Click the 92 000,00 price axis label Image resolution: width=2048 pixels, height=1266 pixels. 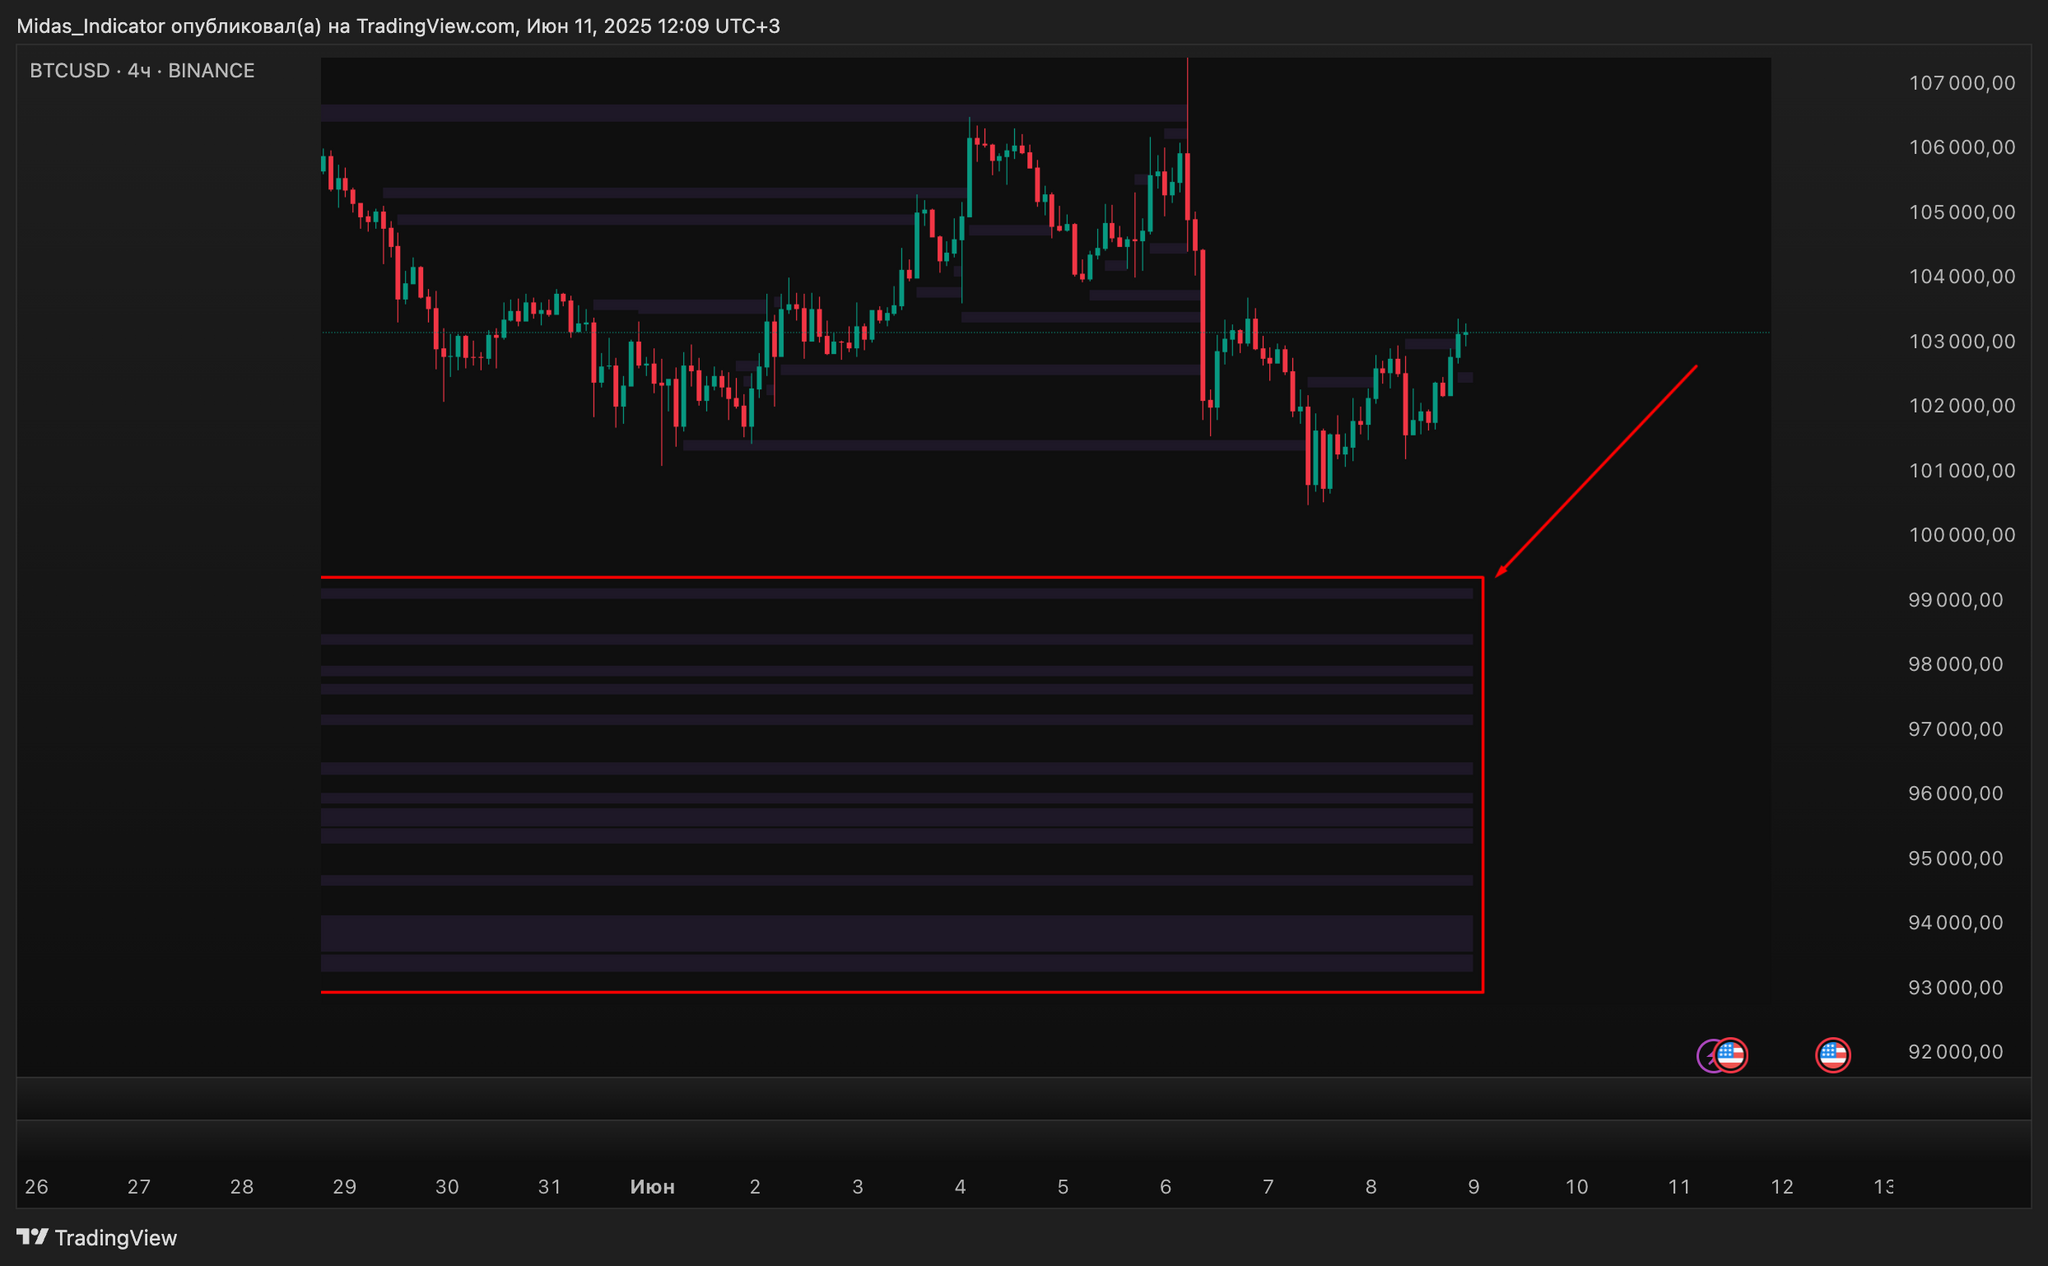1955,1052
